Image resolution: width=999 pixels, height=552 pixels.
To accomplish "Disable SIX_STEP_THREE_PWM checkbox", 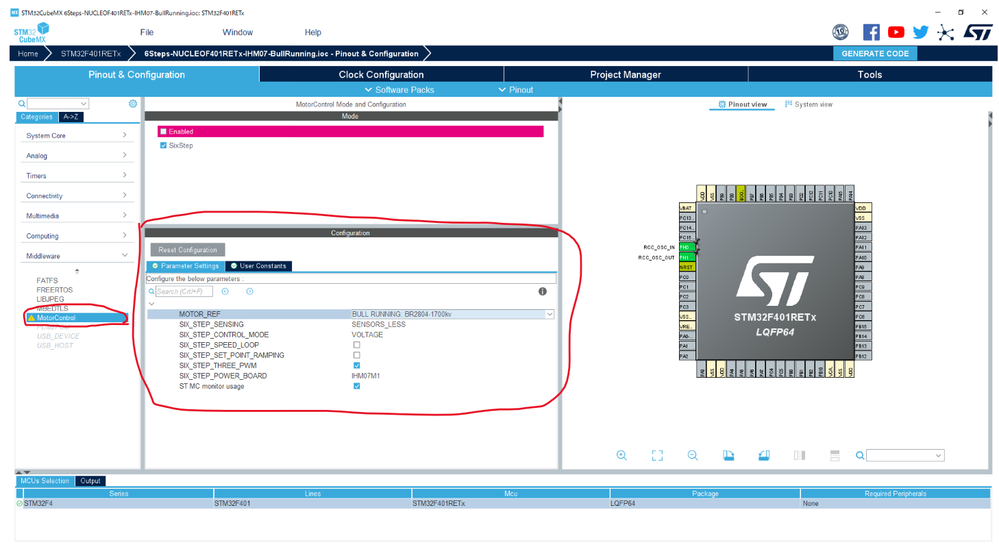I will coord(357,365).
